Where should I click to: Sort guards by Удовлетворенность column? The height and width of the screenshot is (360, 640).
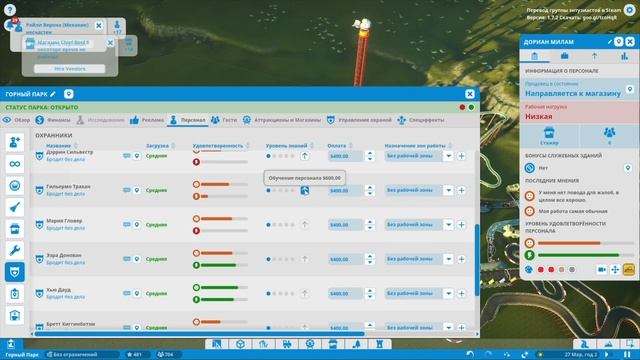coord(221,146)
